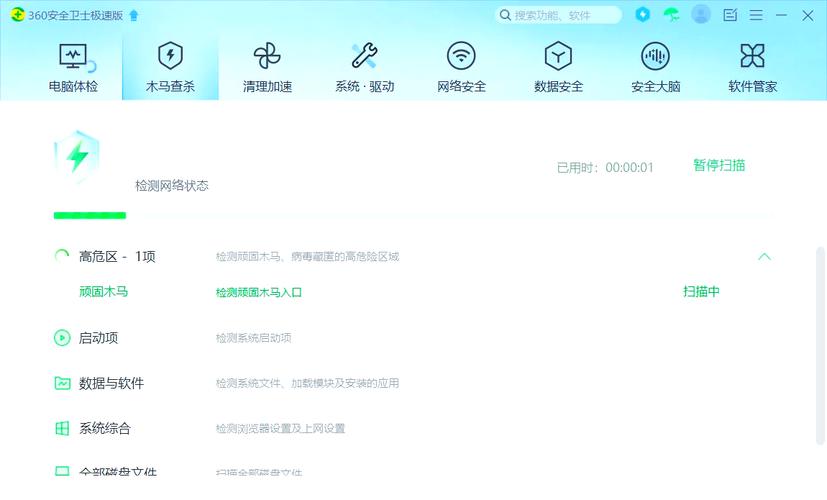Open 软件管家 icon
The width and height of the screenshot is (827, 500).
coord(752,56)
